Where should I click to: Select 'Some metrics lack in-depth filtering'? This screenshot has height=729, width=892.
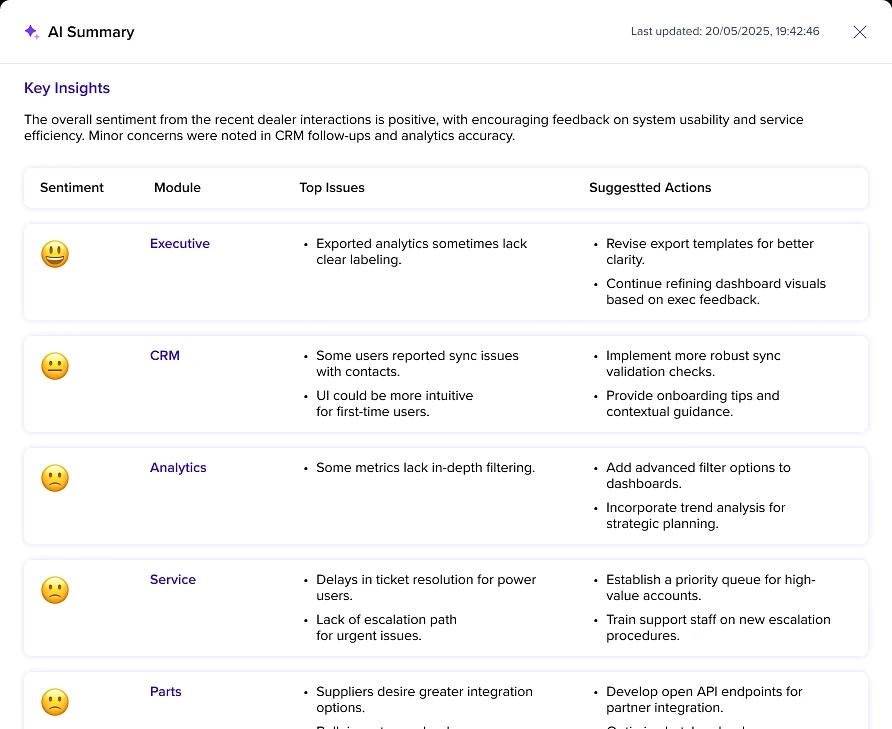coord(426,468)
